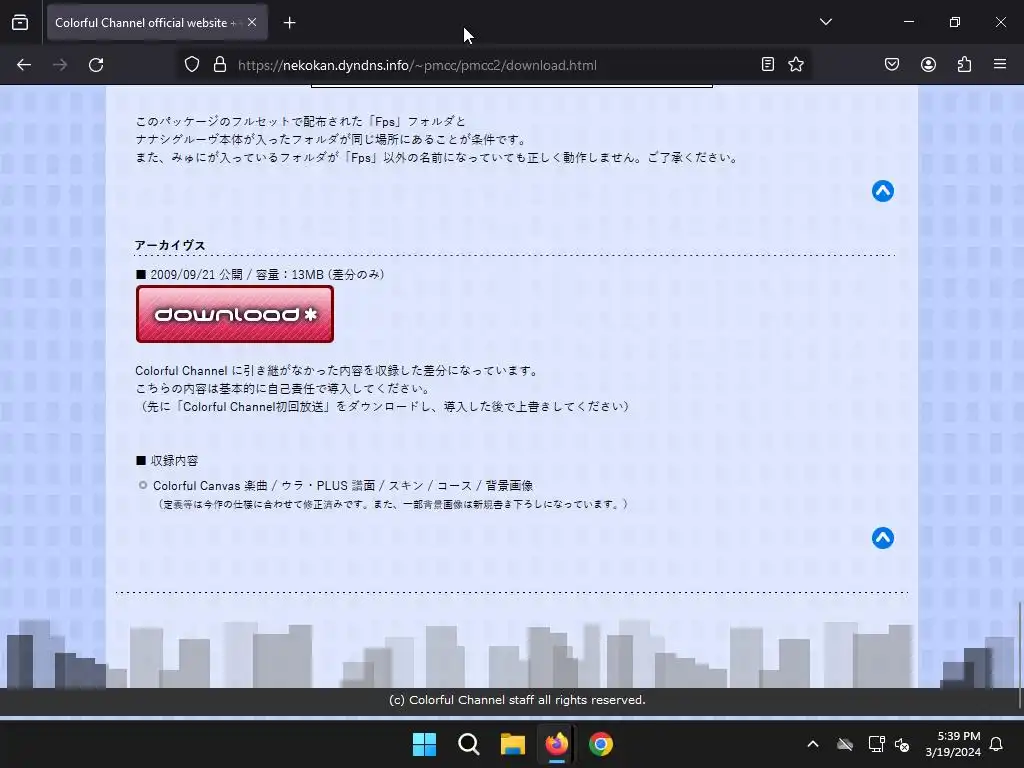Show hidden system tray icons
Screen dimensions: 1024x768
tap(813, 744)
